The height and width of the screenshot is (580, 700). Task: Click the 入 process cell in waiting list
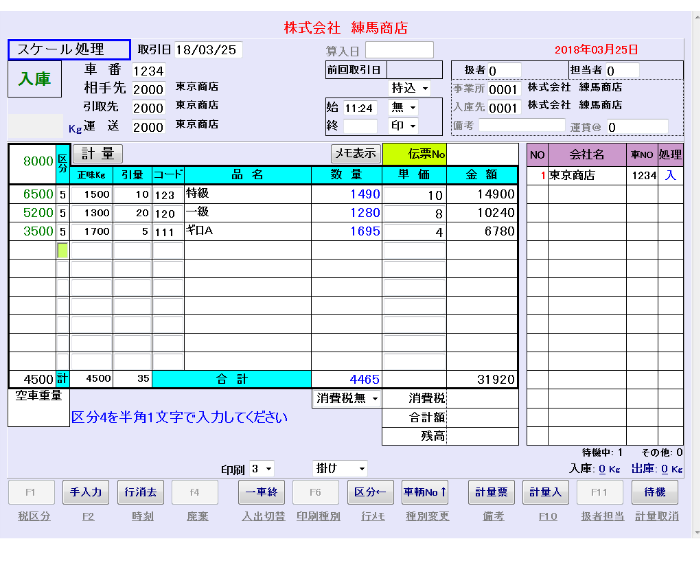click(x=670, y=175)
